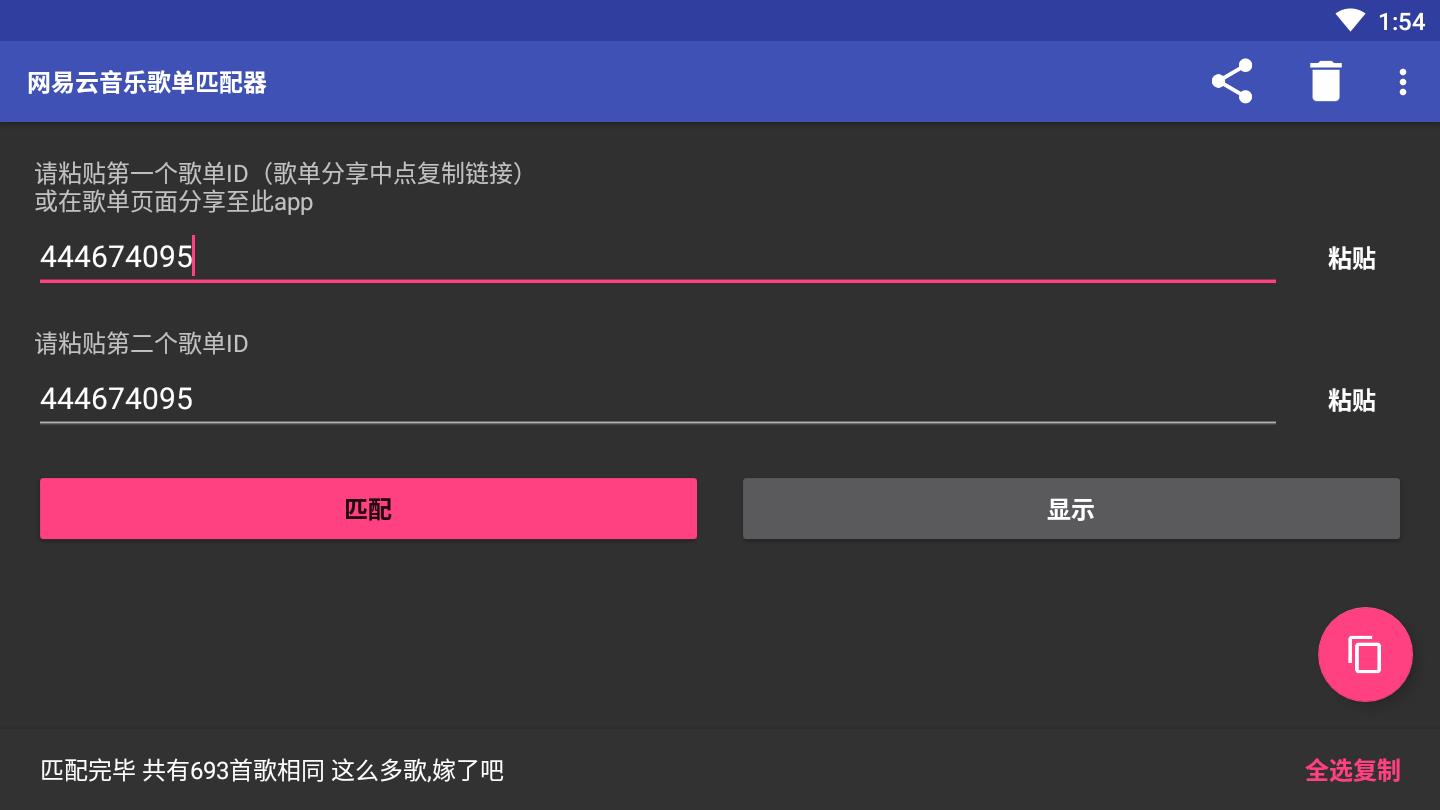Tap the 或在歌单页面分享至此app hint text

[174, 202]
